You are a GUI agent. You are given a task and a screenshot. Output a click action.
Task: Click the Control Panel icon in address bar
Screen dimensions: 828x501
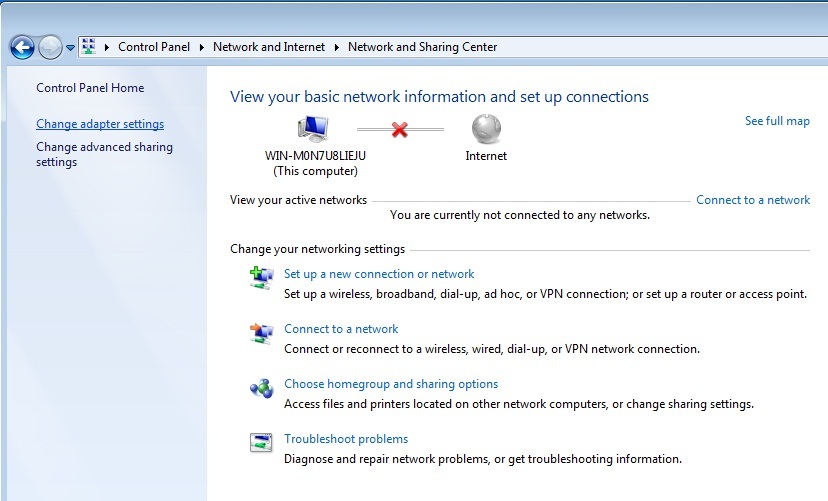[x=89, y=46]
